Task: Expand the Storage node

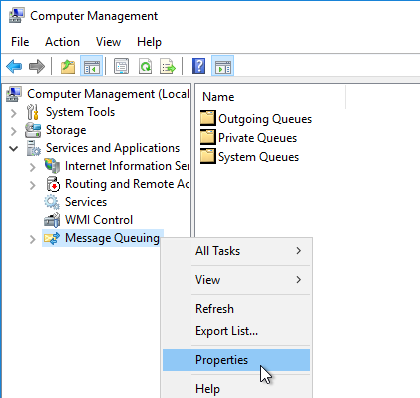Action: (14, 131)
